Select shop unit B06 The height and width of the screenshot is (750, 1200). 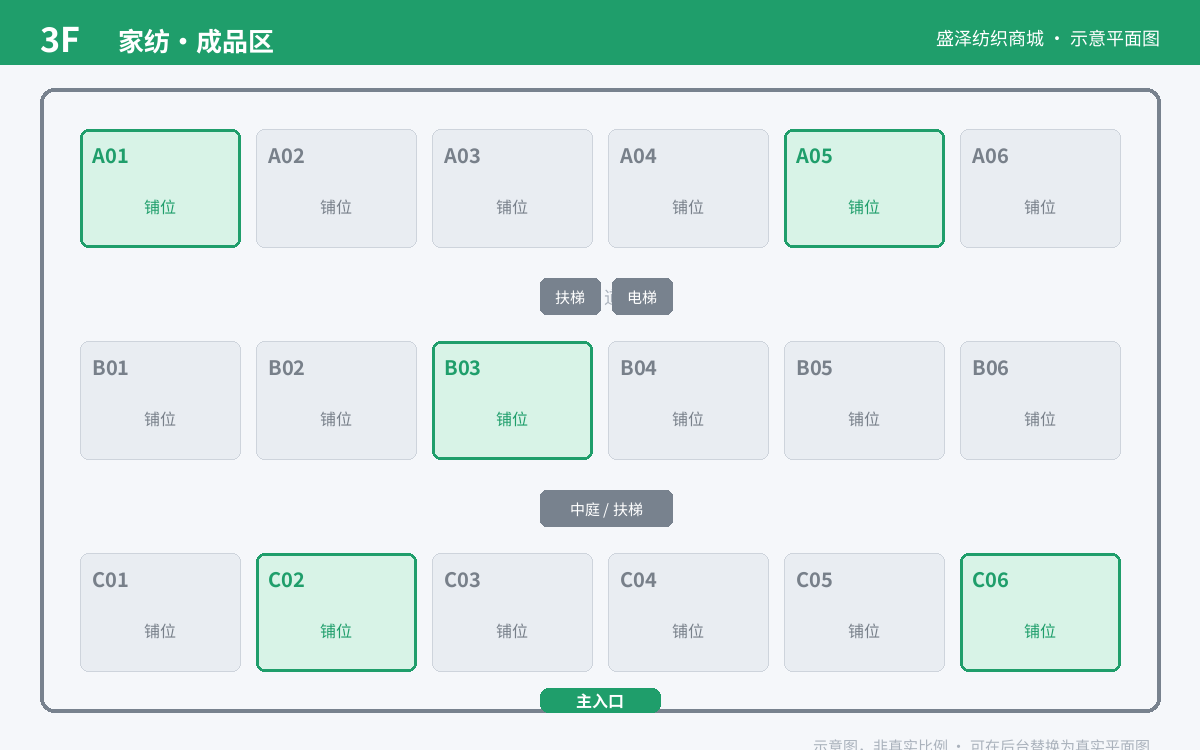click(x=1040, y=400)
